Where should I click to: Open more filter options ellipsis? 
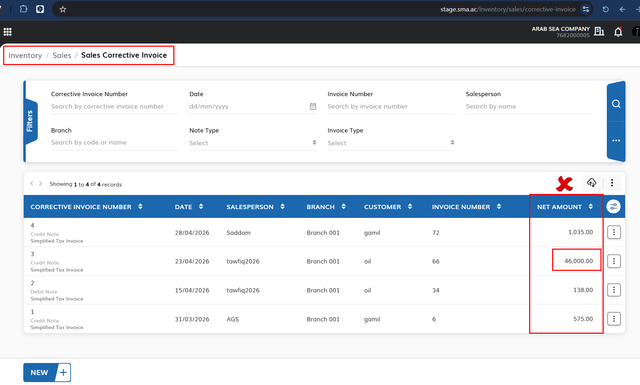point(616,140)
